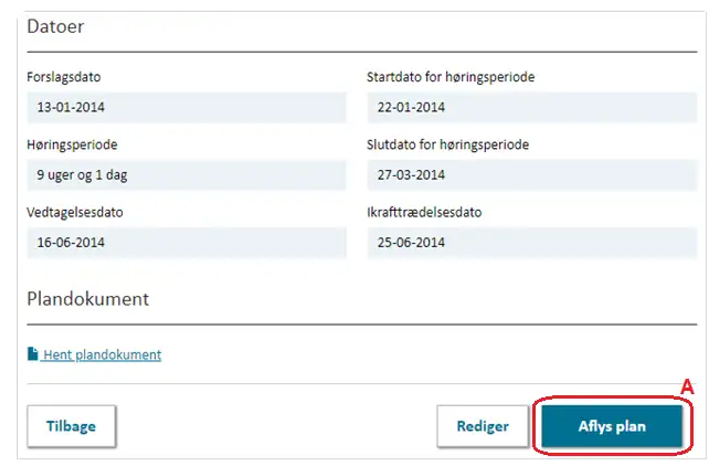This screenshot has width=719, height=463.
Task: Focus the Høringsperiode field with 9 uger og 1 dag
Action: pos(187,175)
